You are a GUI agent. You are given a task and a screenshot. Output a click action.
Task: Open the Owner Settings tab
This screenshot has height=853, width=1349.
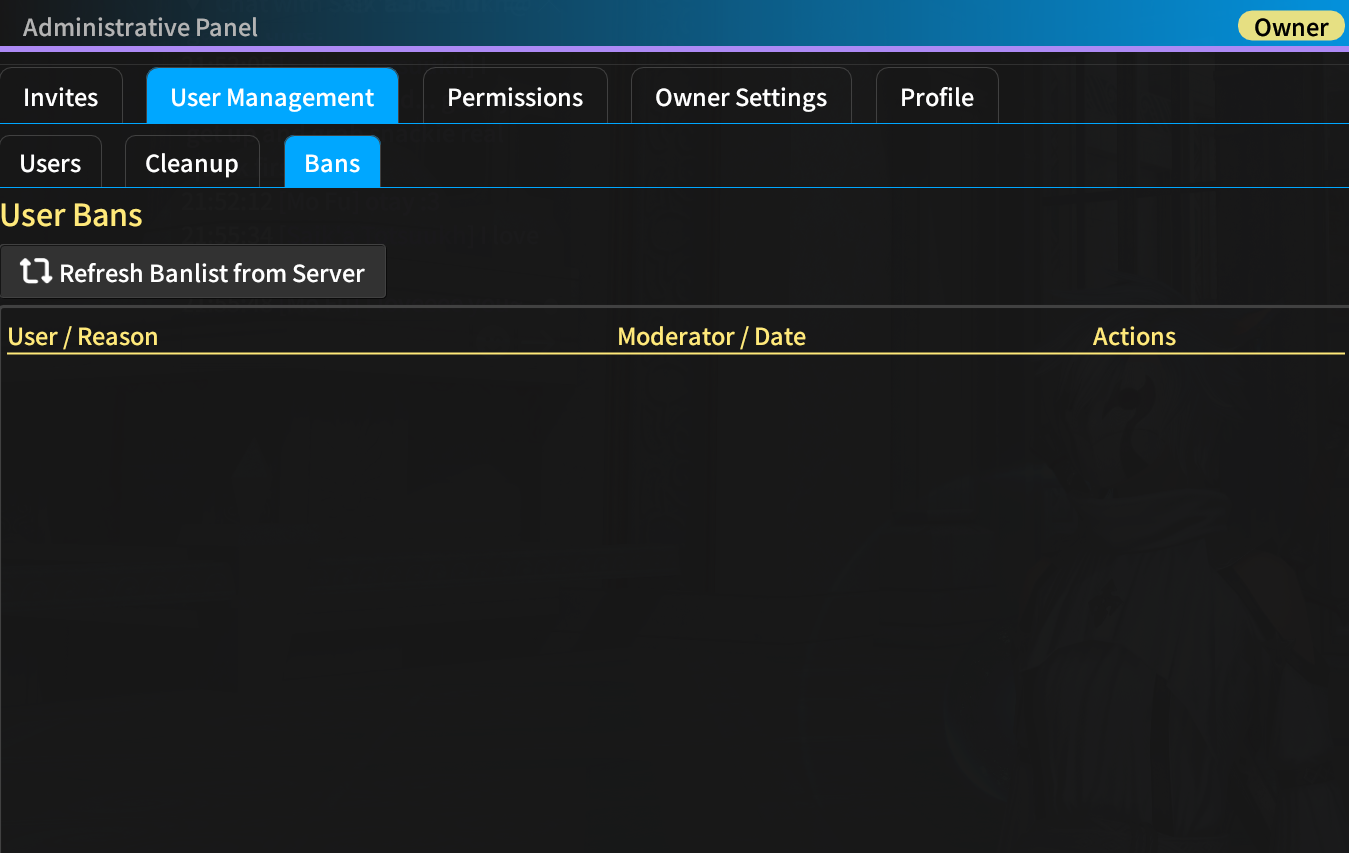coord(741,96)
